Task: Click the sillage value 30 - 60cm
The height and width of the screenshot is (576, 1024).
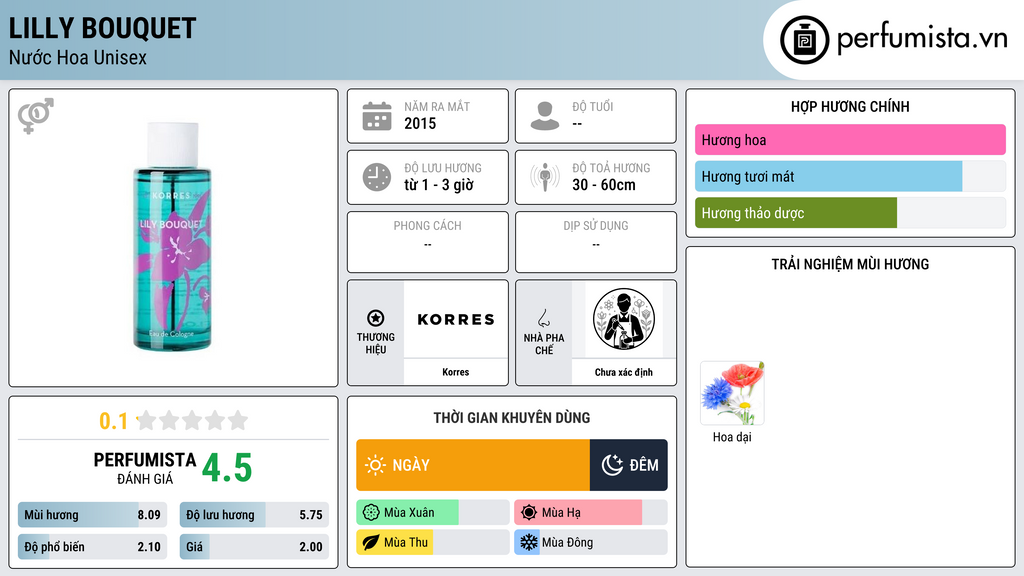Action: pos(603,185)
